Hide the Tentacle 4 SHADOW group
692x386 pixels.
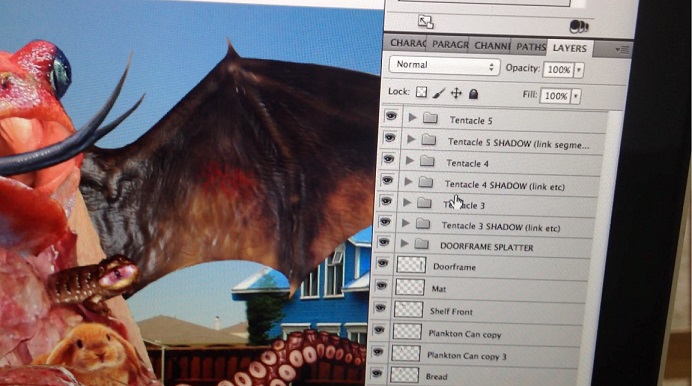tap(387, 180)
